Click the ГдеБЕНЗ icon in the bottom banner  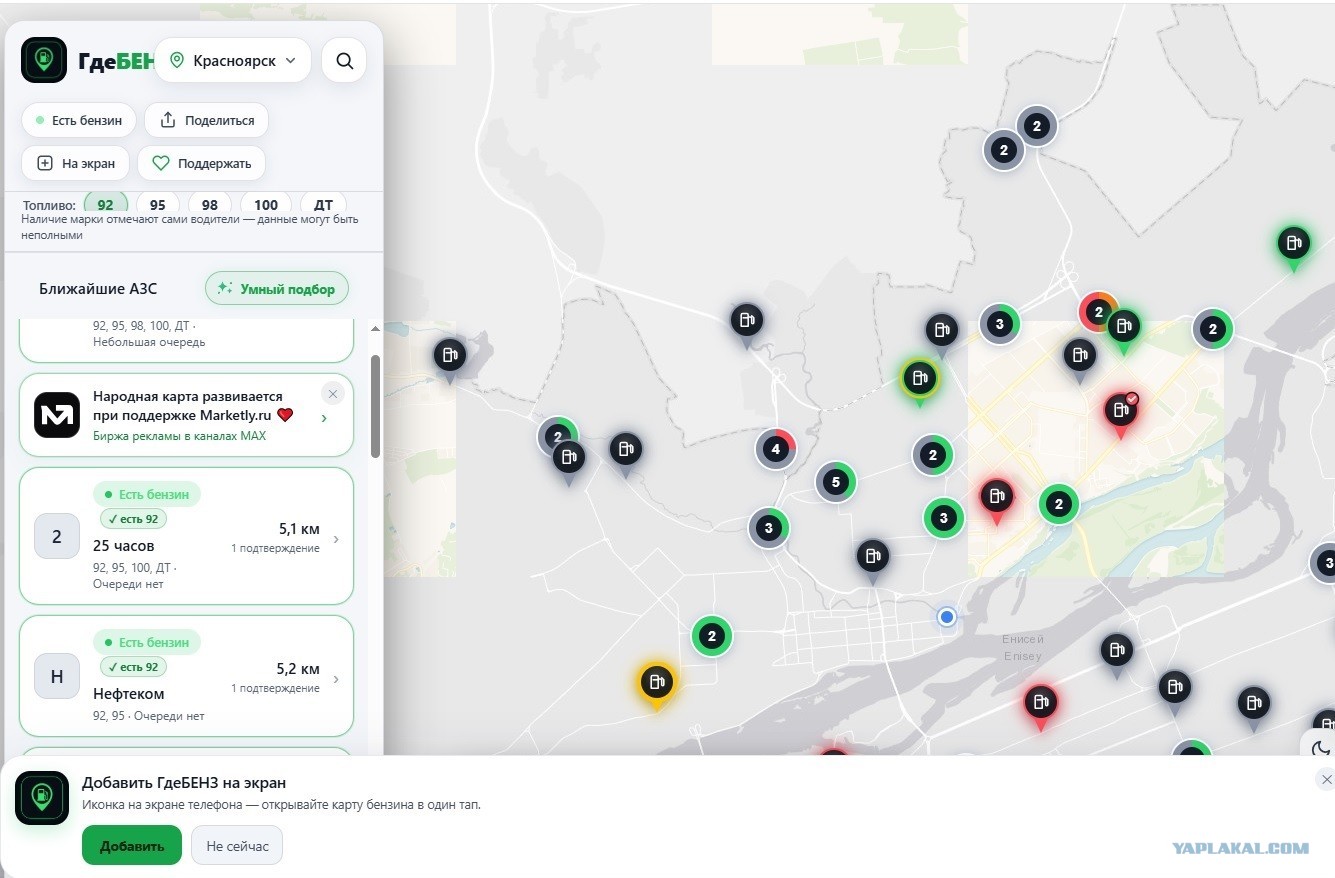42,798
